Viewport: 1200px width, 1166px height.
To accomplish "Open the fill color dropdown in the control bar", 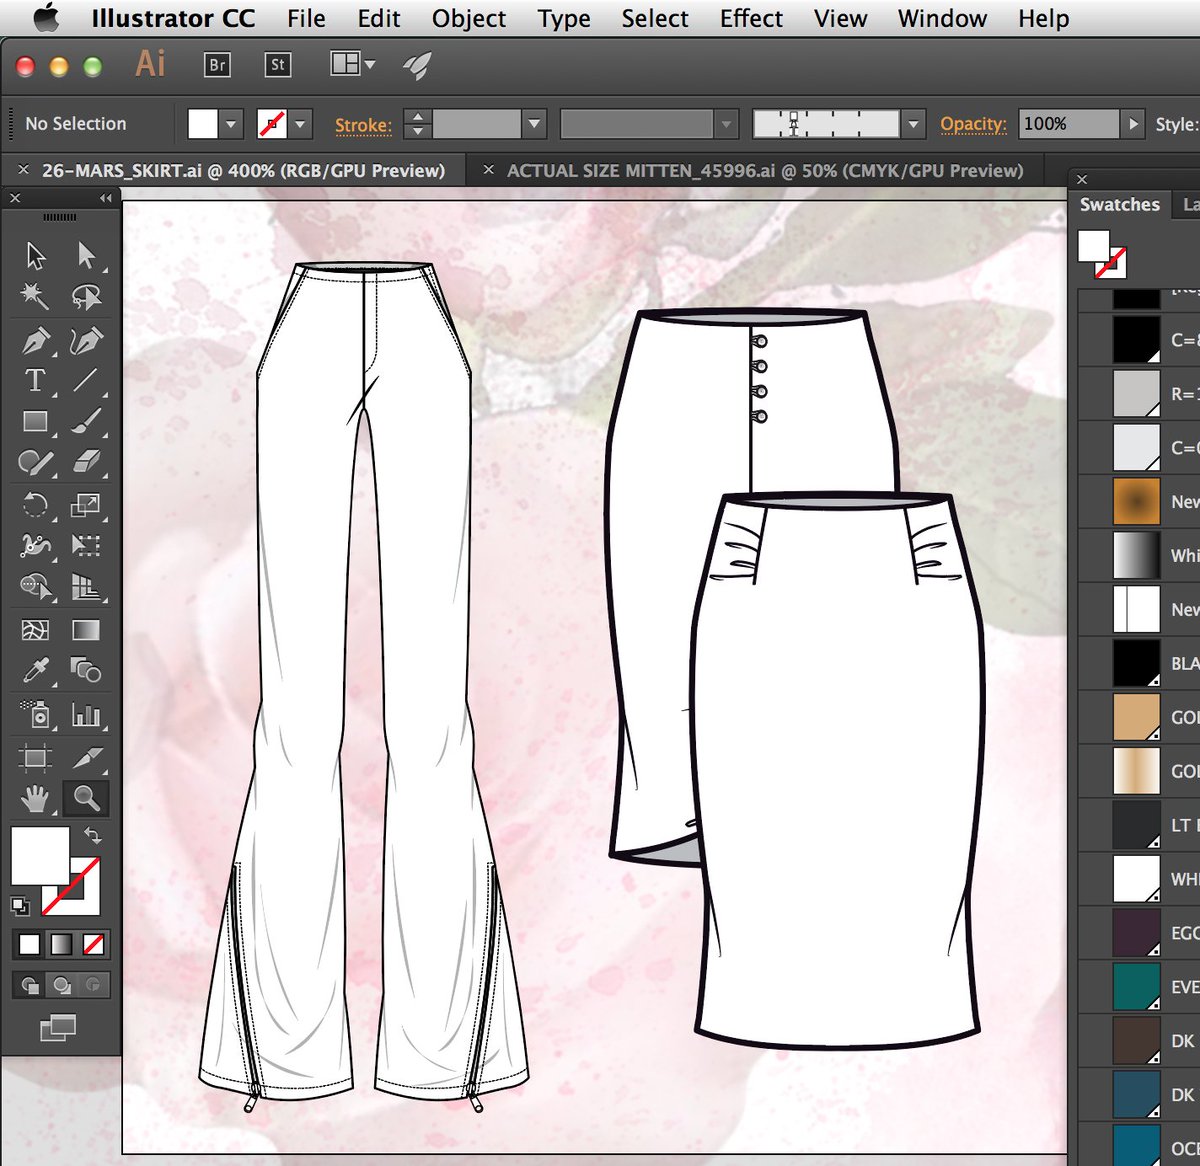I will tap(231, 124).
